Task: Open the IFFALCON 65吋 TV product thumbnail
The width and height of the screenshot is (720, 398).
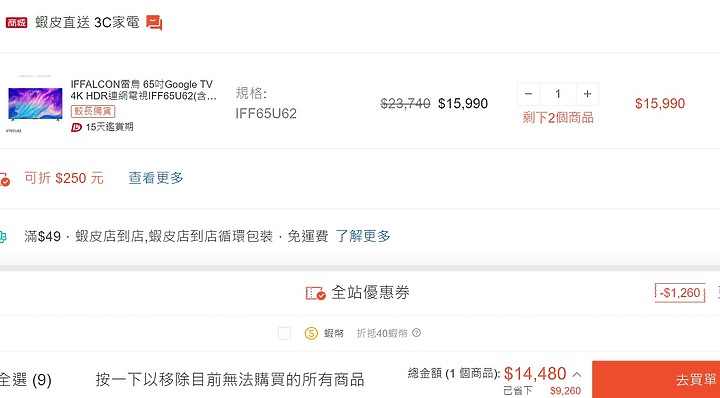Action: 35,104
